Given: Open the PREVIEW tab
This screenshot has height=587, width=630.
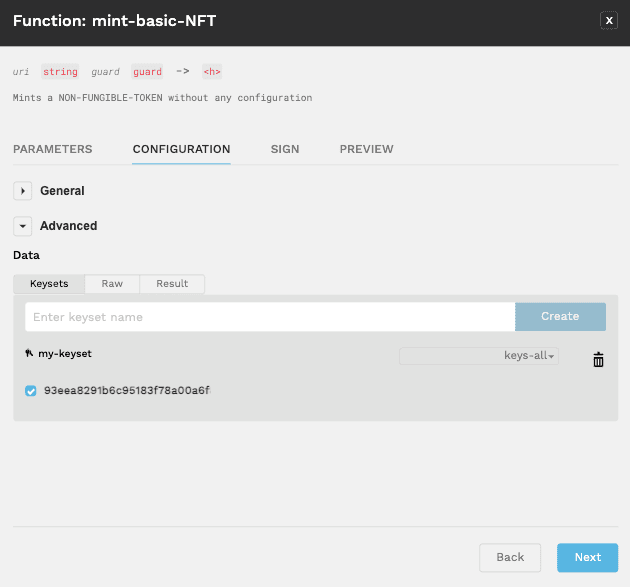Looking at the screenshot, I should point(366,149).
